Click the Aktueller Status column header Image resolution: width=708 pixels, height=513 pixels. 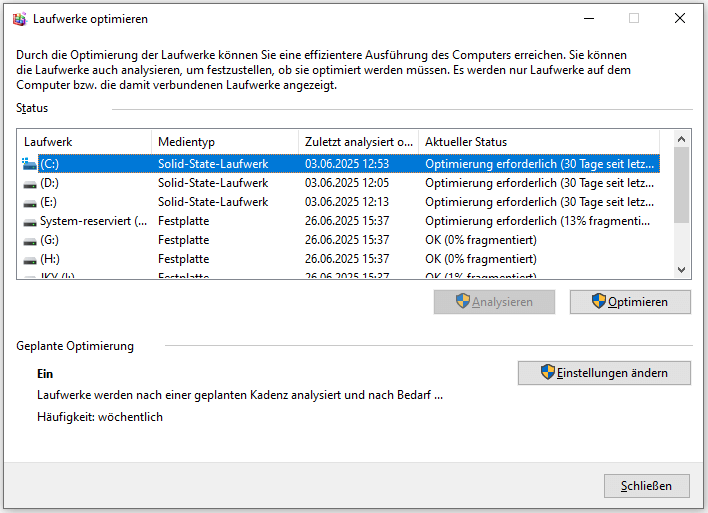tap(539, 142)
